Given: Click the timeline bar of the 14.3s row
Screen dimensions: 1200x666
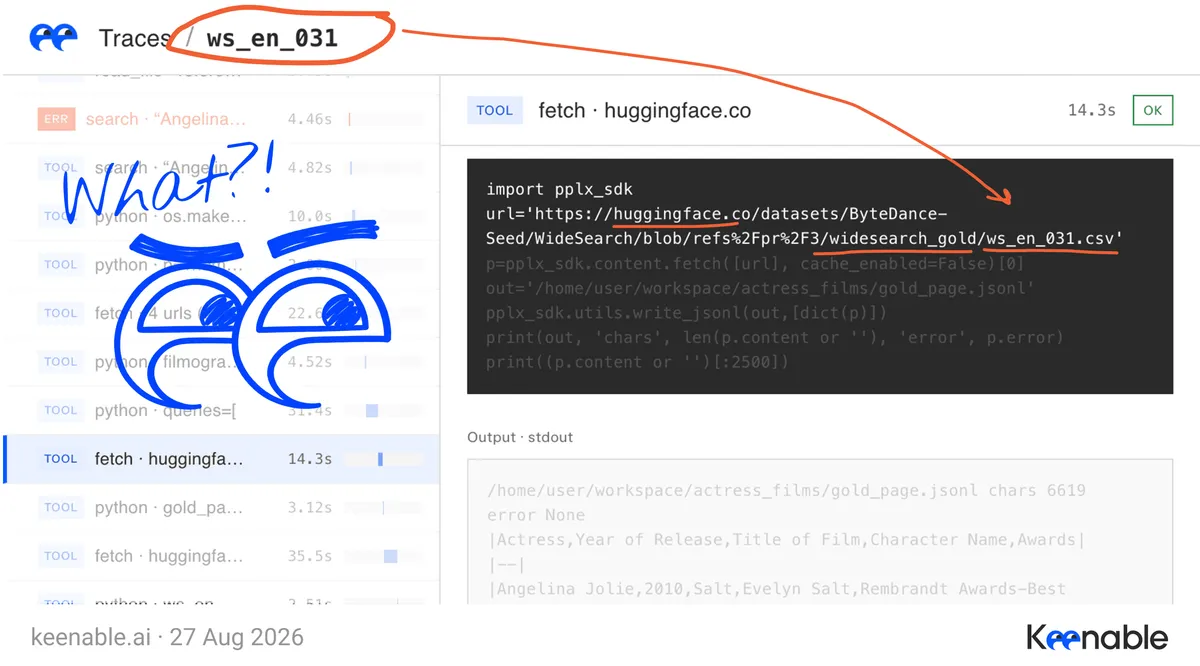Looking at the screenshot, I should click(380, 459).
